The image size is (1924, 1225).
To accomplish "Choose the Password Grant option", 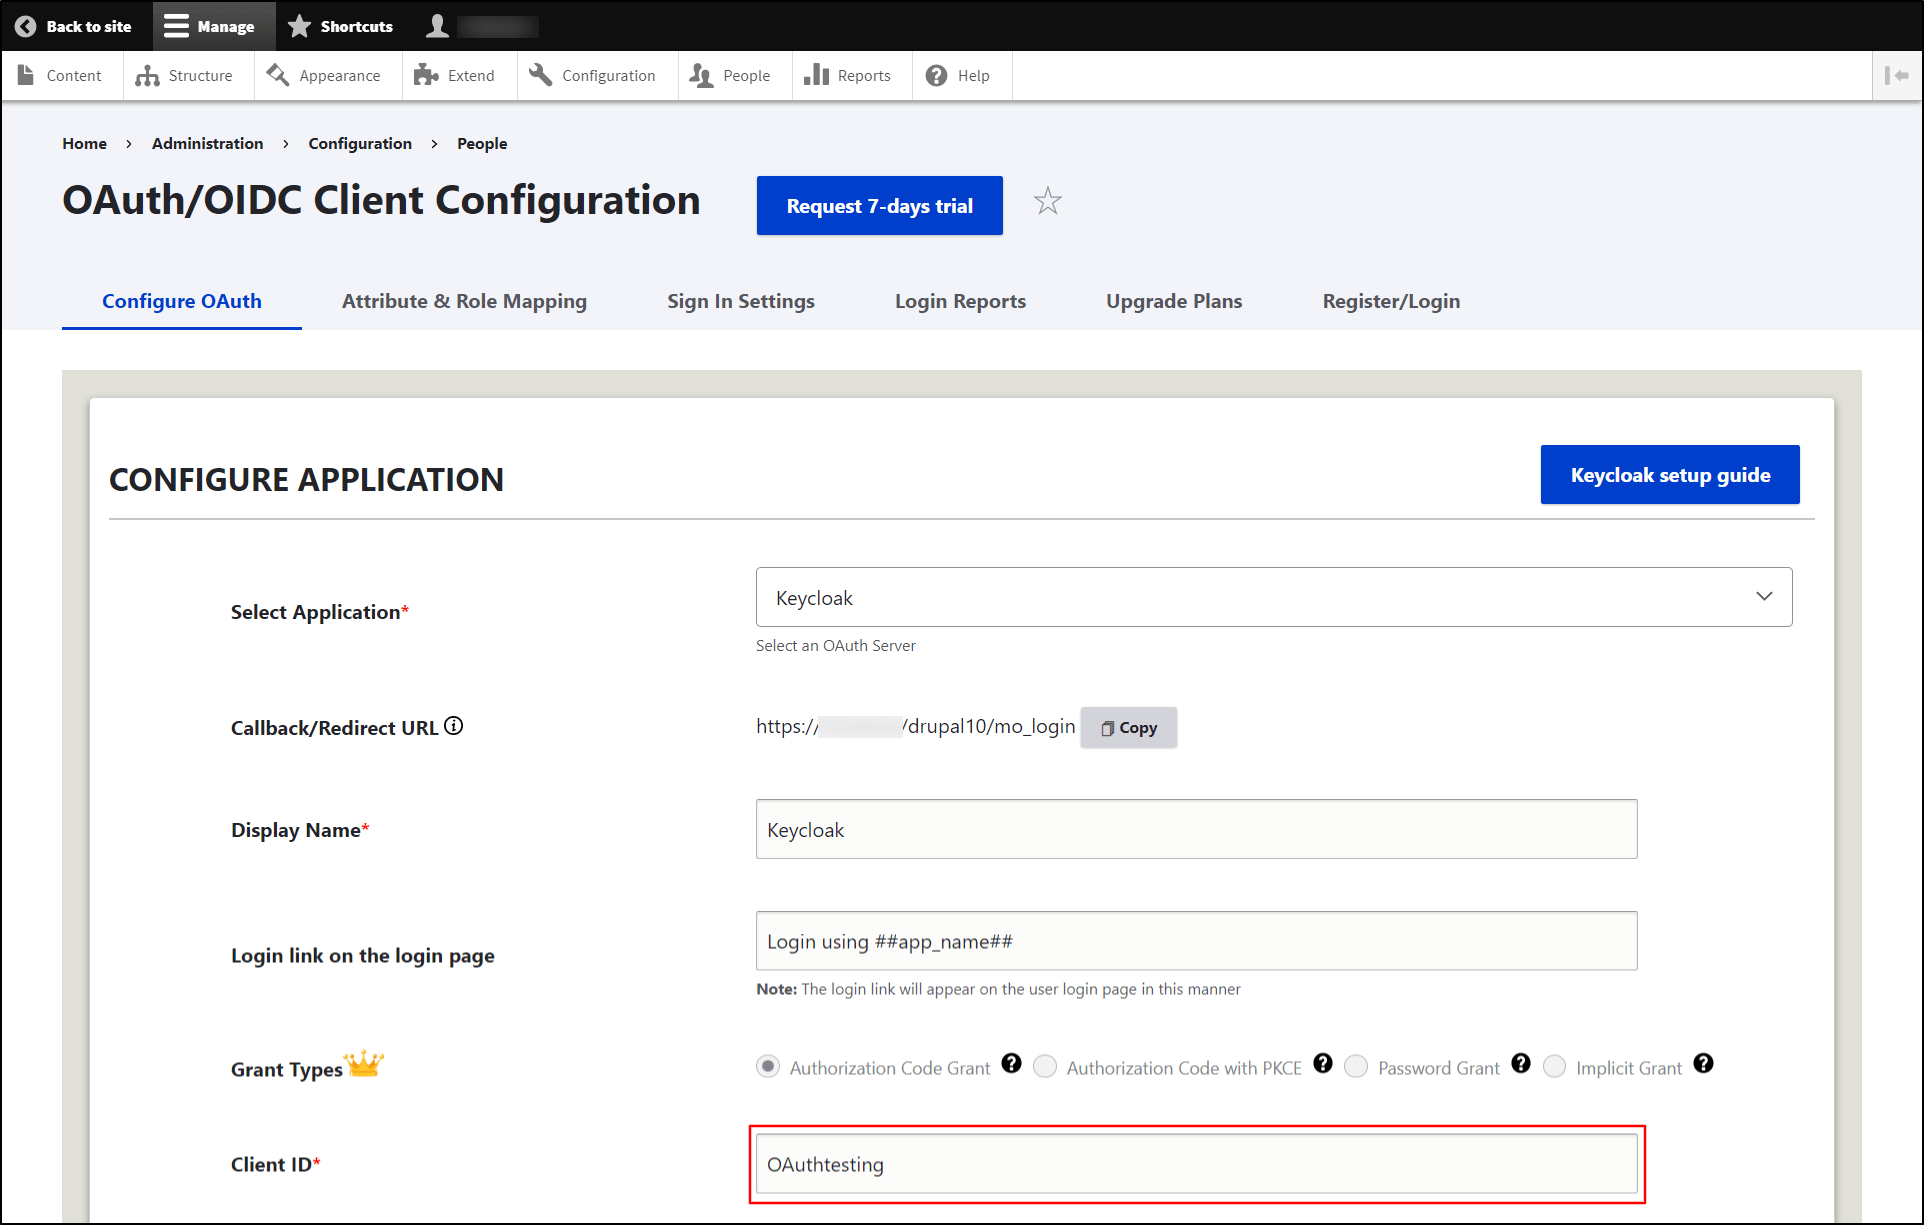I will tap(1356, 1066).
